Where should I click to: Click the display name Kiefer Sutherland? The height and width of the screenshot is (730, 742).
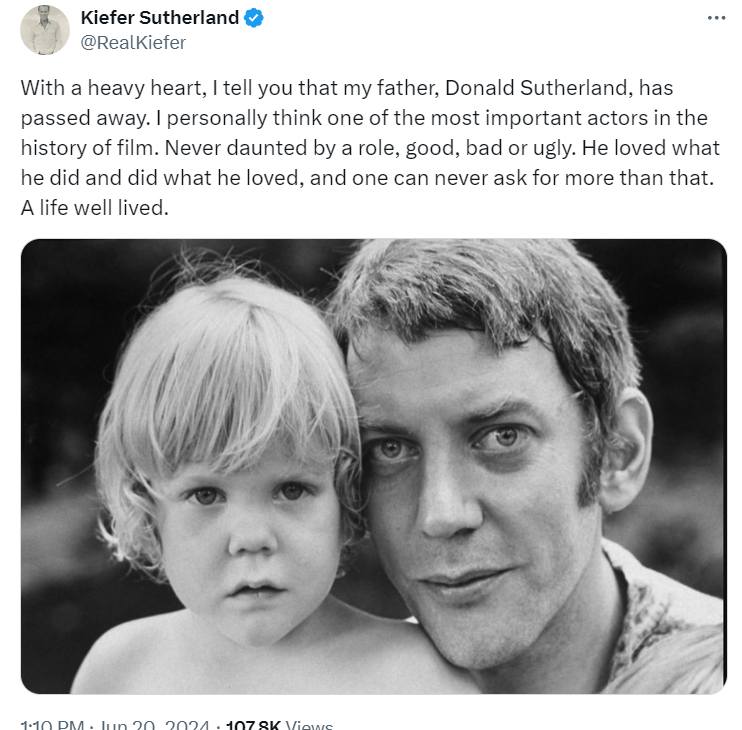pyautogui.click(x=159, y=18)
